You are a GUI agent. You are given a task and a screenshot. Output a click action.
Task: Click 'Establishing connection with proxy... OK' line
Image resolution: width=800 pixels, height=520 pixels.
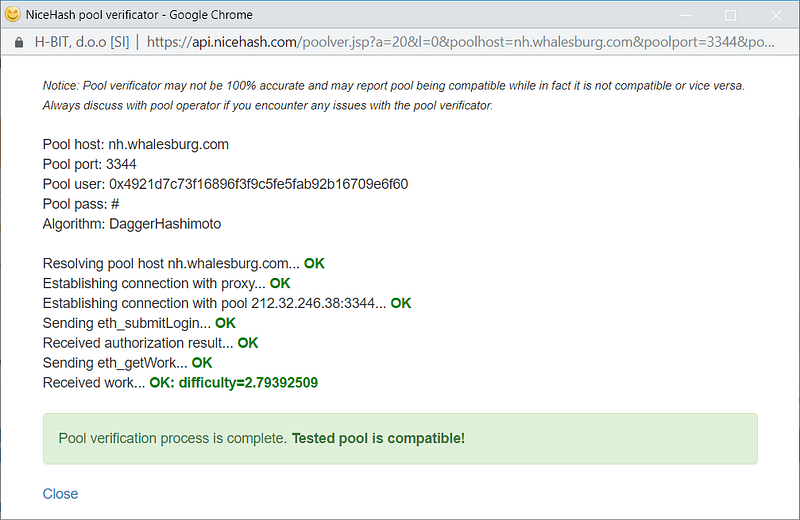[166, 283]
